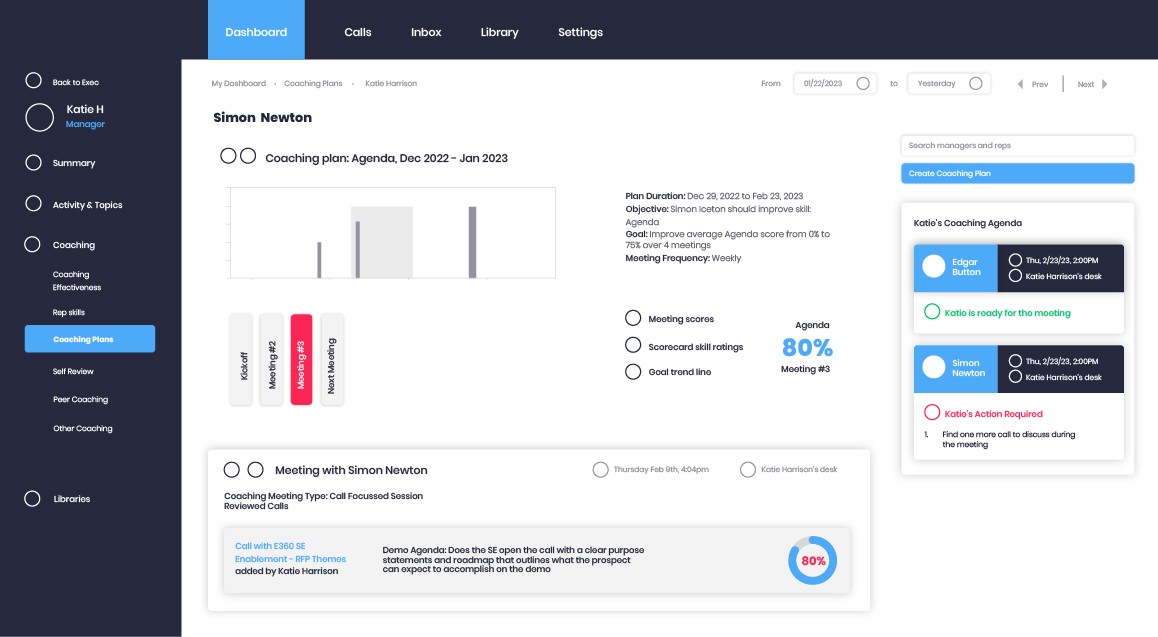The height and width of the screenshot is (637, 1158).
Task: Toggle the Meeting scores indicator
Action: click(x=633, y=317)
